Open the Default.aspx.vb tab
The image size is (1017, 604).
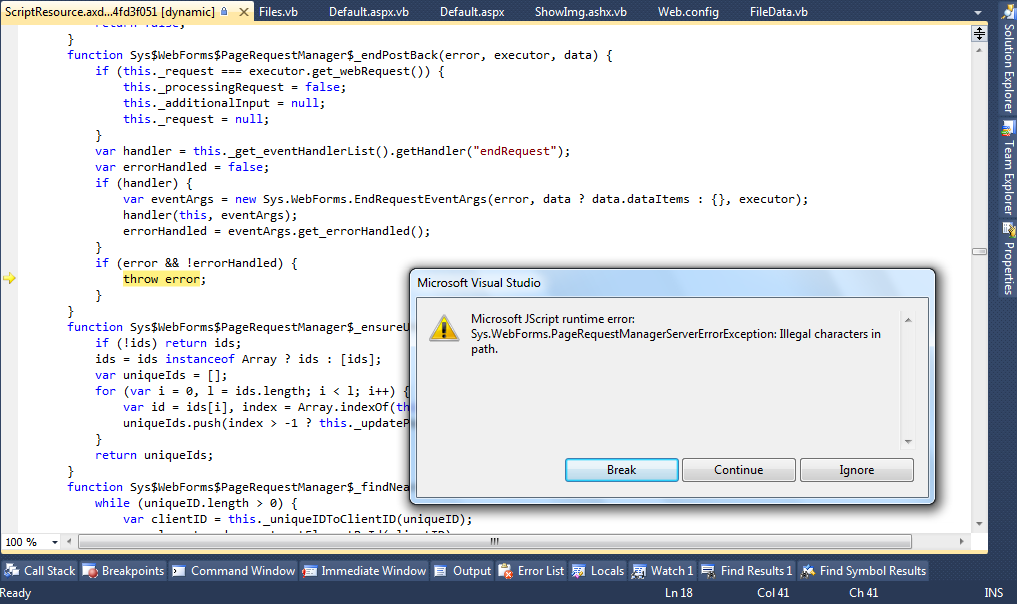coord(368,12)
